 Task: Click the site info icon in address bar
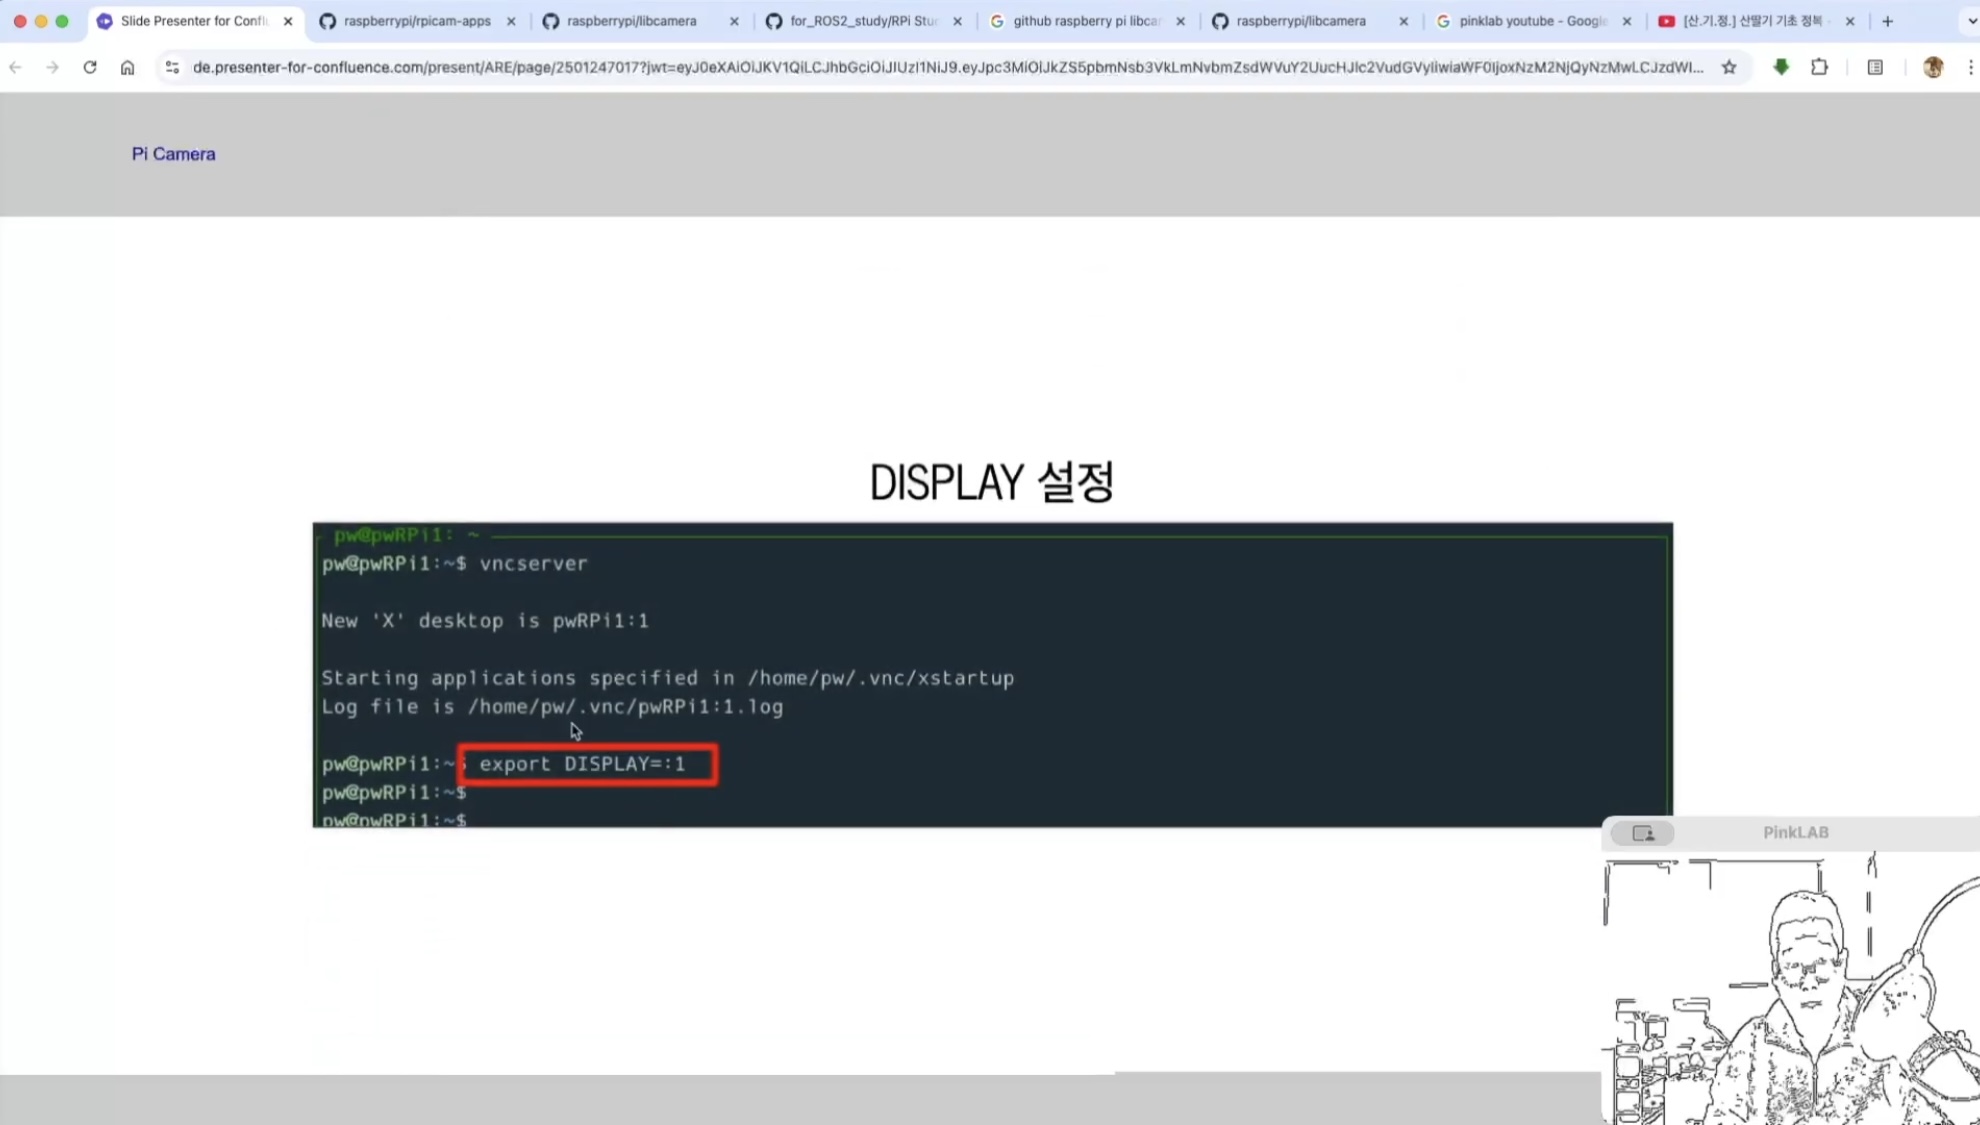(172, 67)
